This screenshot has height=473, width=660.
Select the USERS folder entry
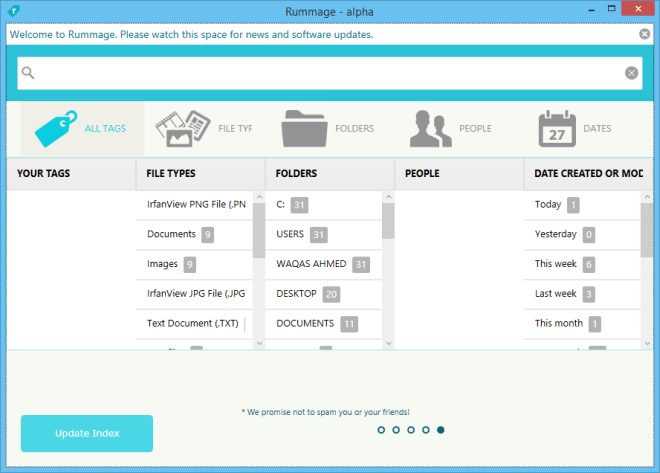pyautogui.click(x=324, y=234)
